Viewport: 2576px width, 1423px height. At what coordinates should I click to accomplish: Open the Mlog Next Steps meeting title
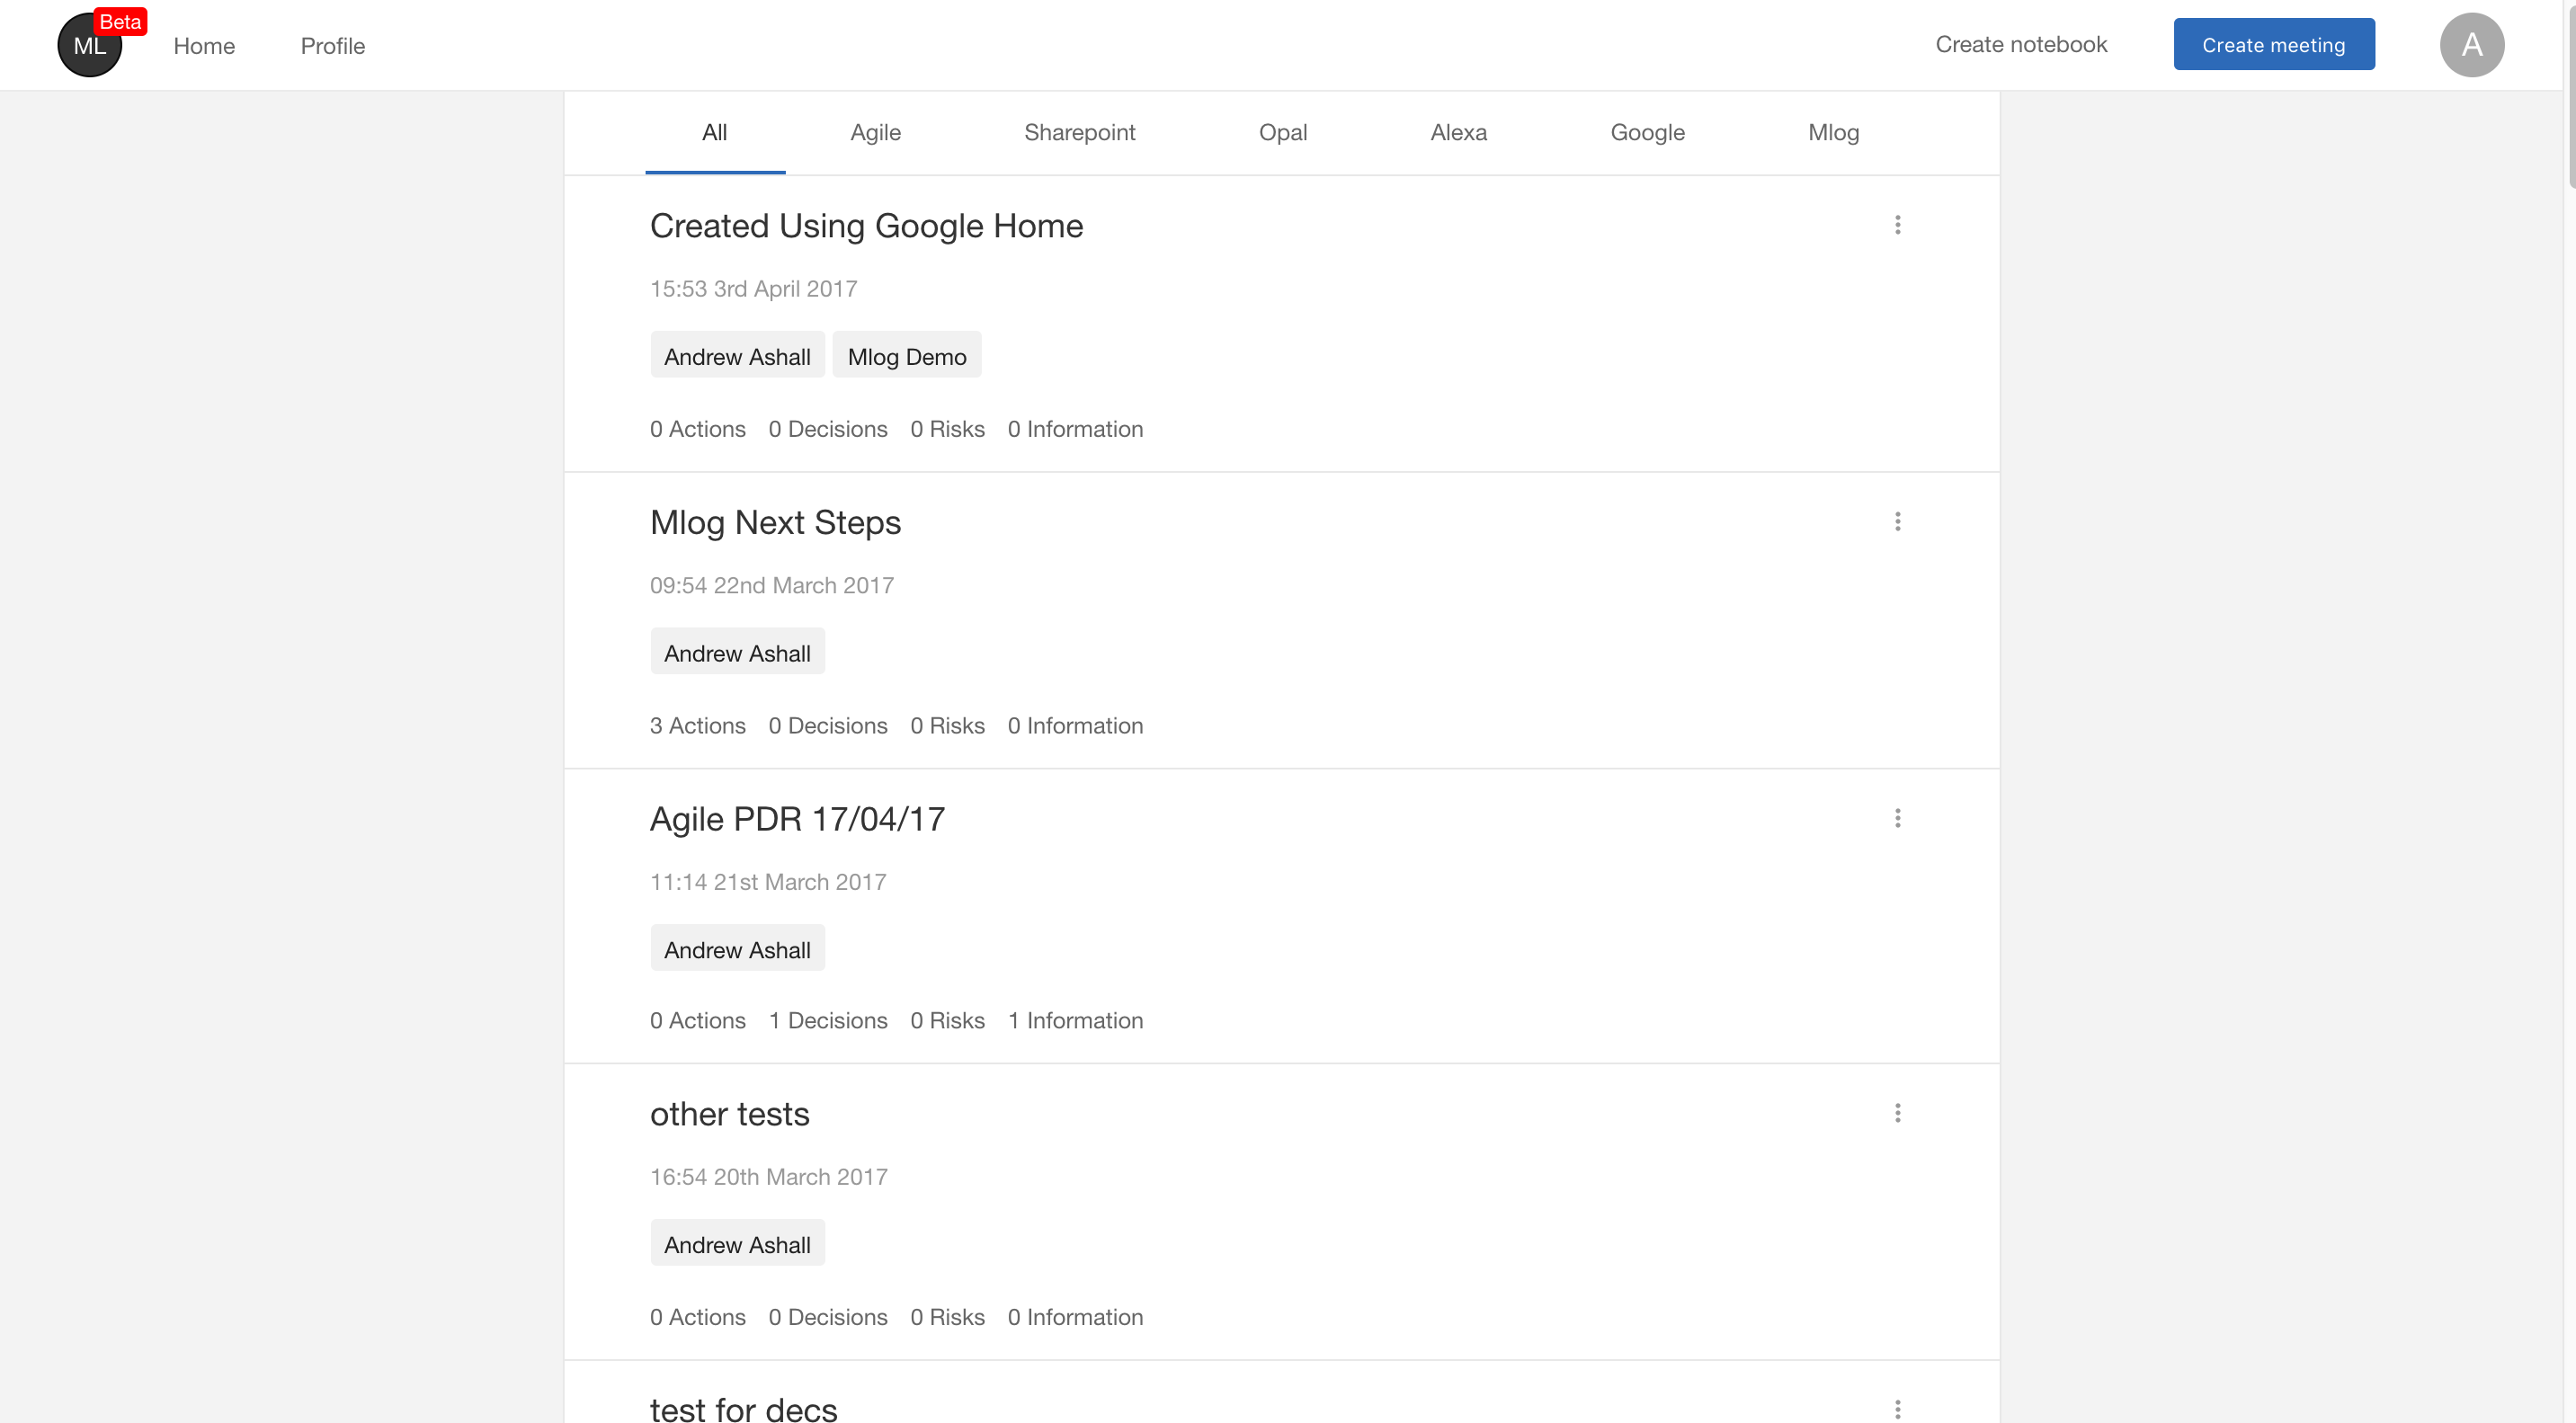pyautogui.click(x=775, y=522)
